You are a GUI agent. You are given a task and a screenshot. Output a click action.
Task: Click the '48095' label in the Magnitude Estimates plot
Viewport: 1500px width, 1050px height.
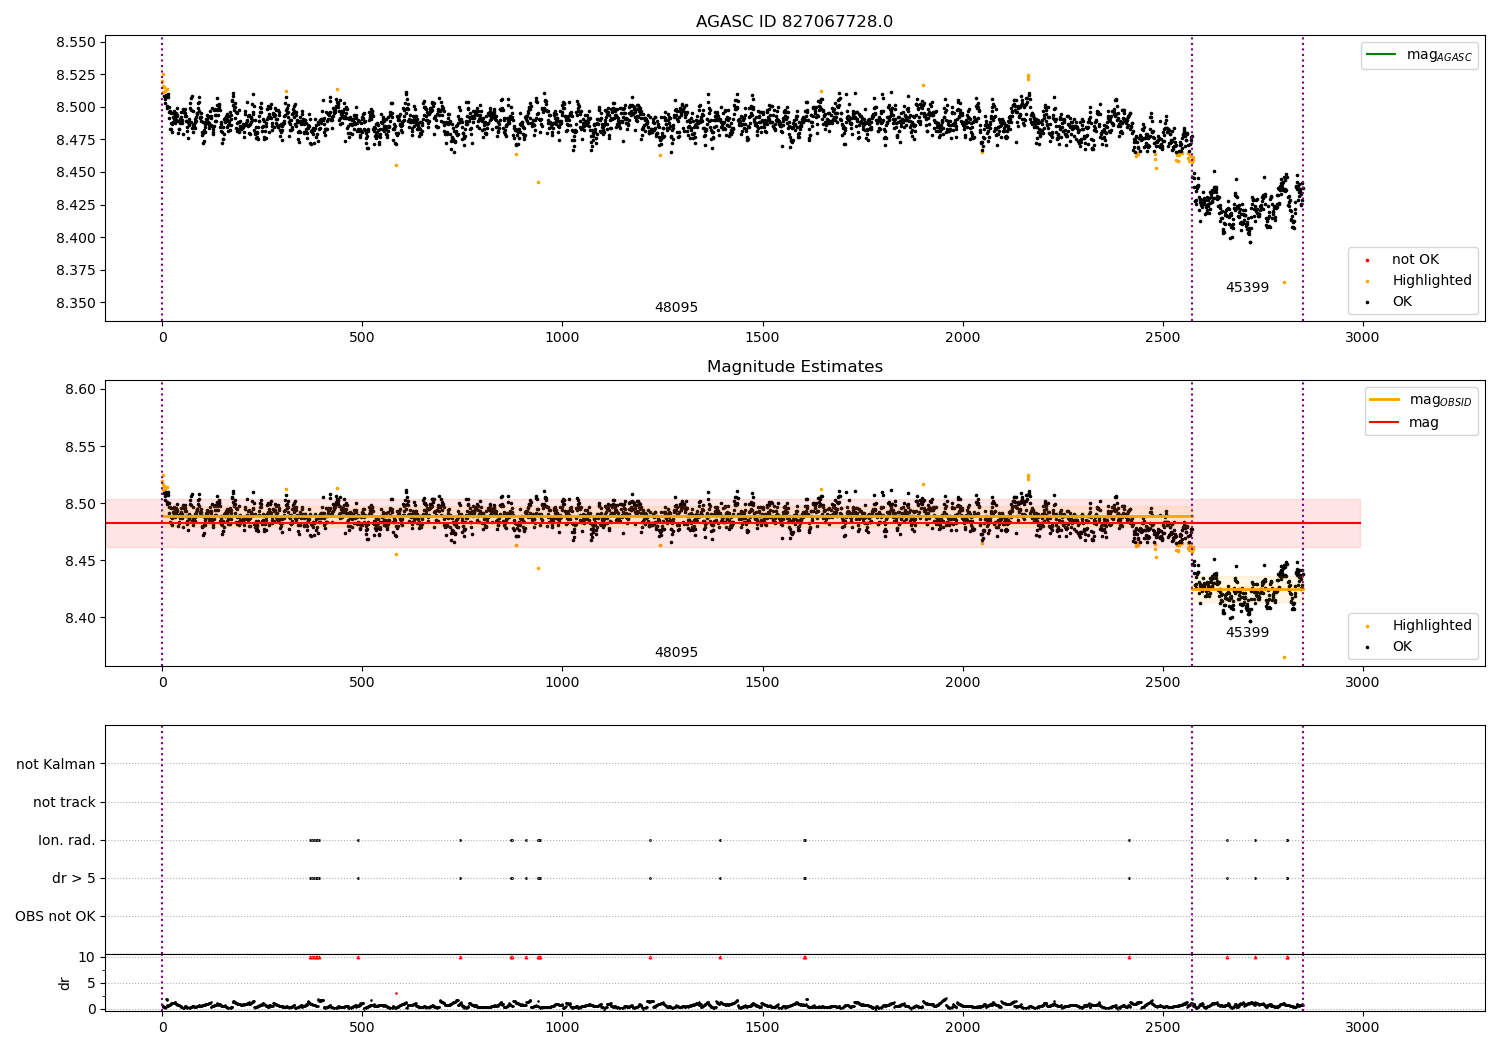point(676,653)
